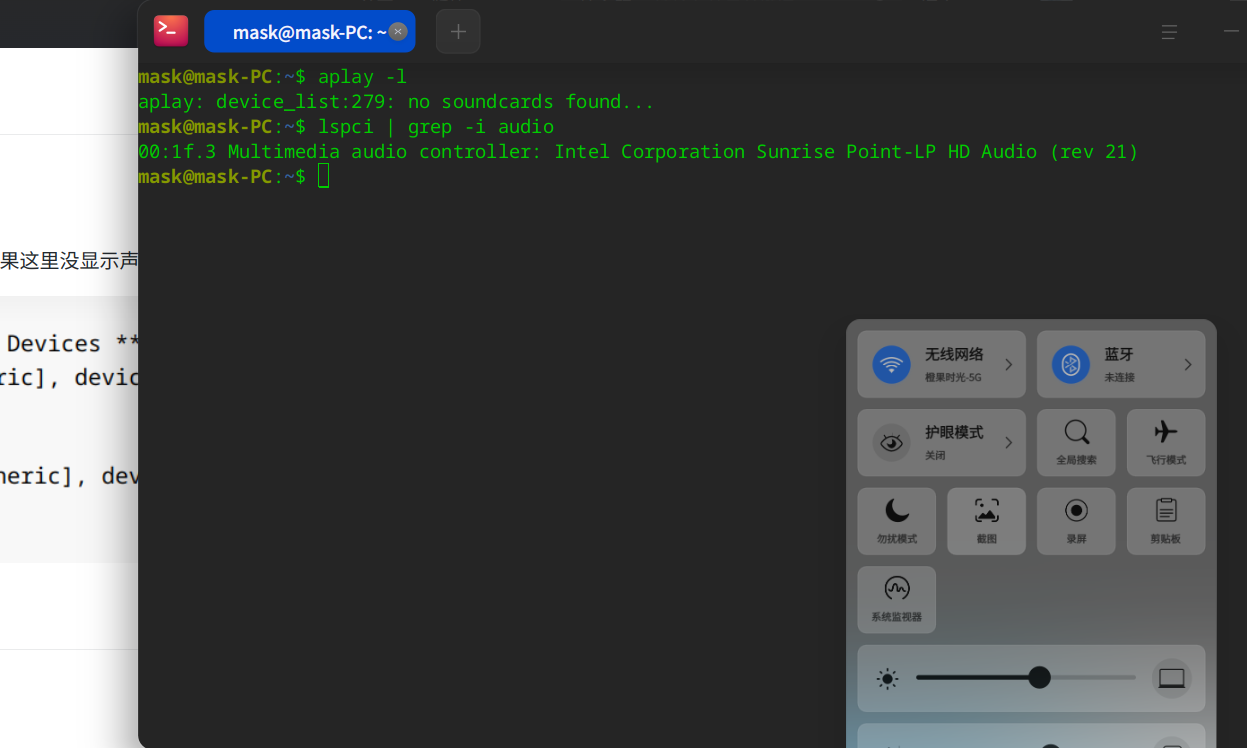1247x748 pixels.
Task: Click the Intel Sunrise Point-LP HD Audio line
Action: click(x=638, y=152)
